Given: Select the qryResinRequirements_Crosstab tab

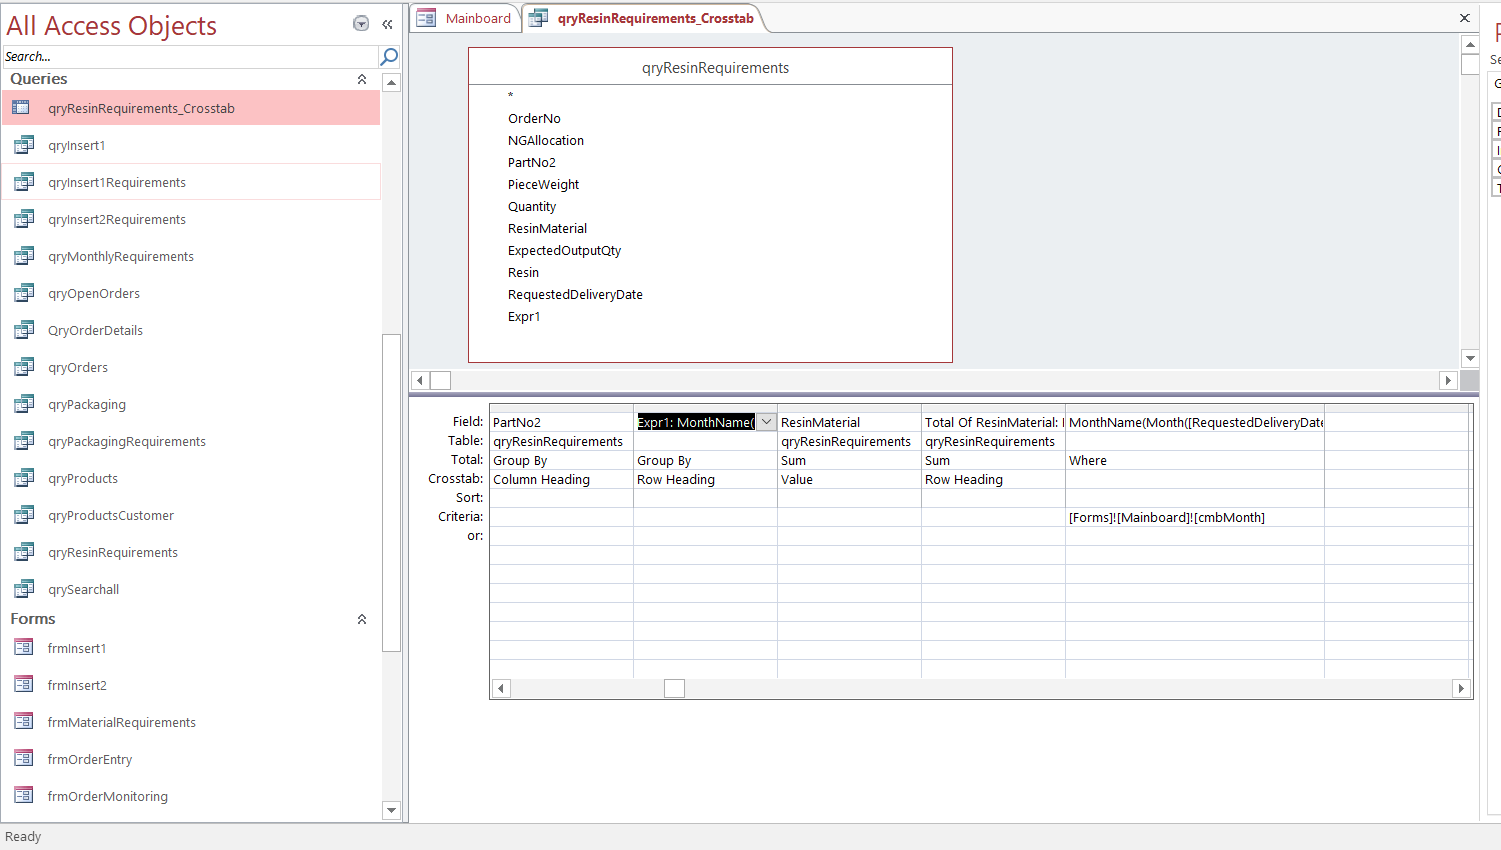Looking at the screenshot, I should [x=655, y=18].
